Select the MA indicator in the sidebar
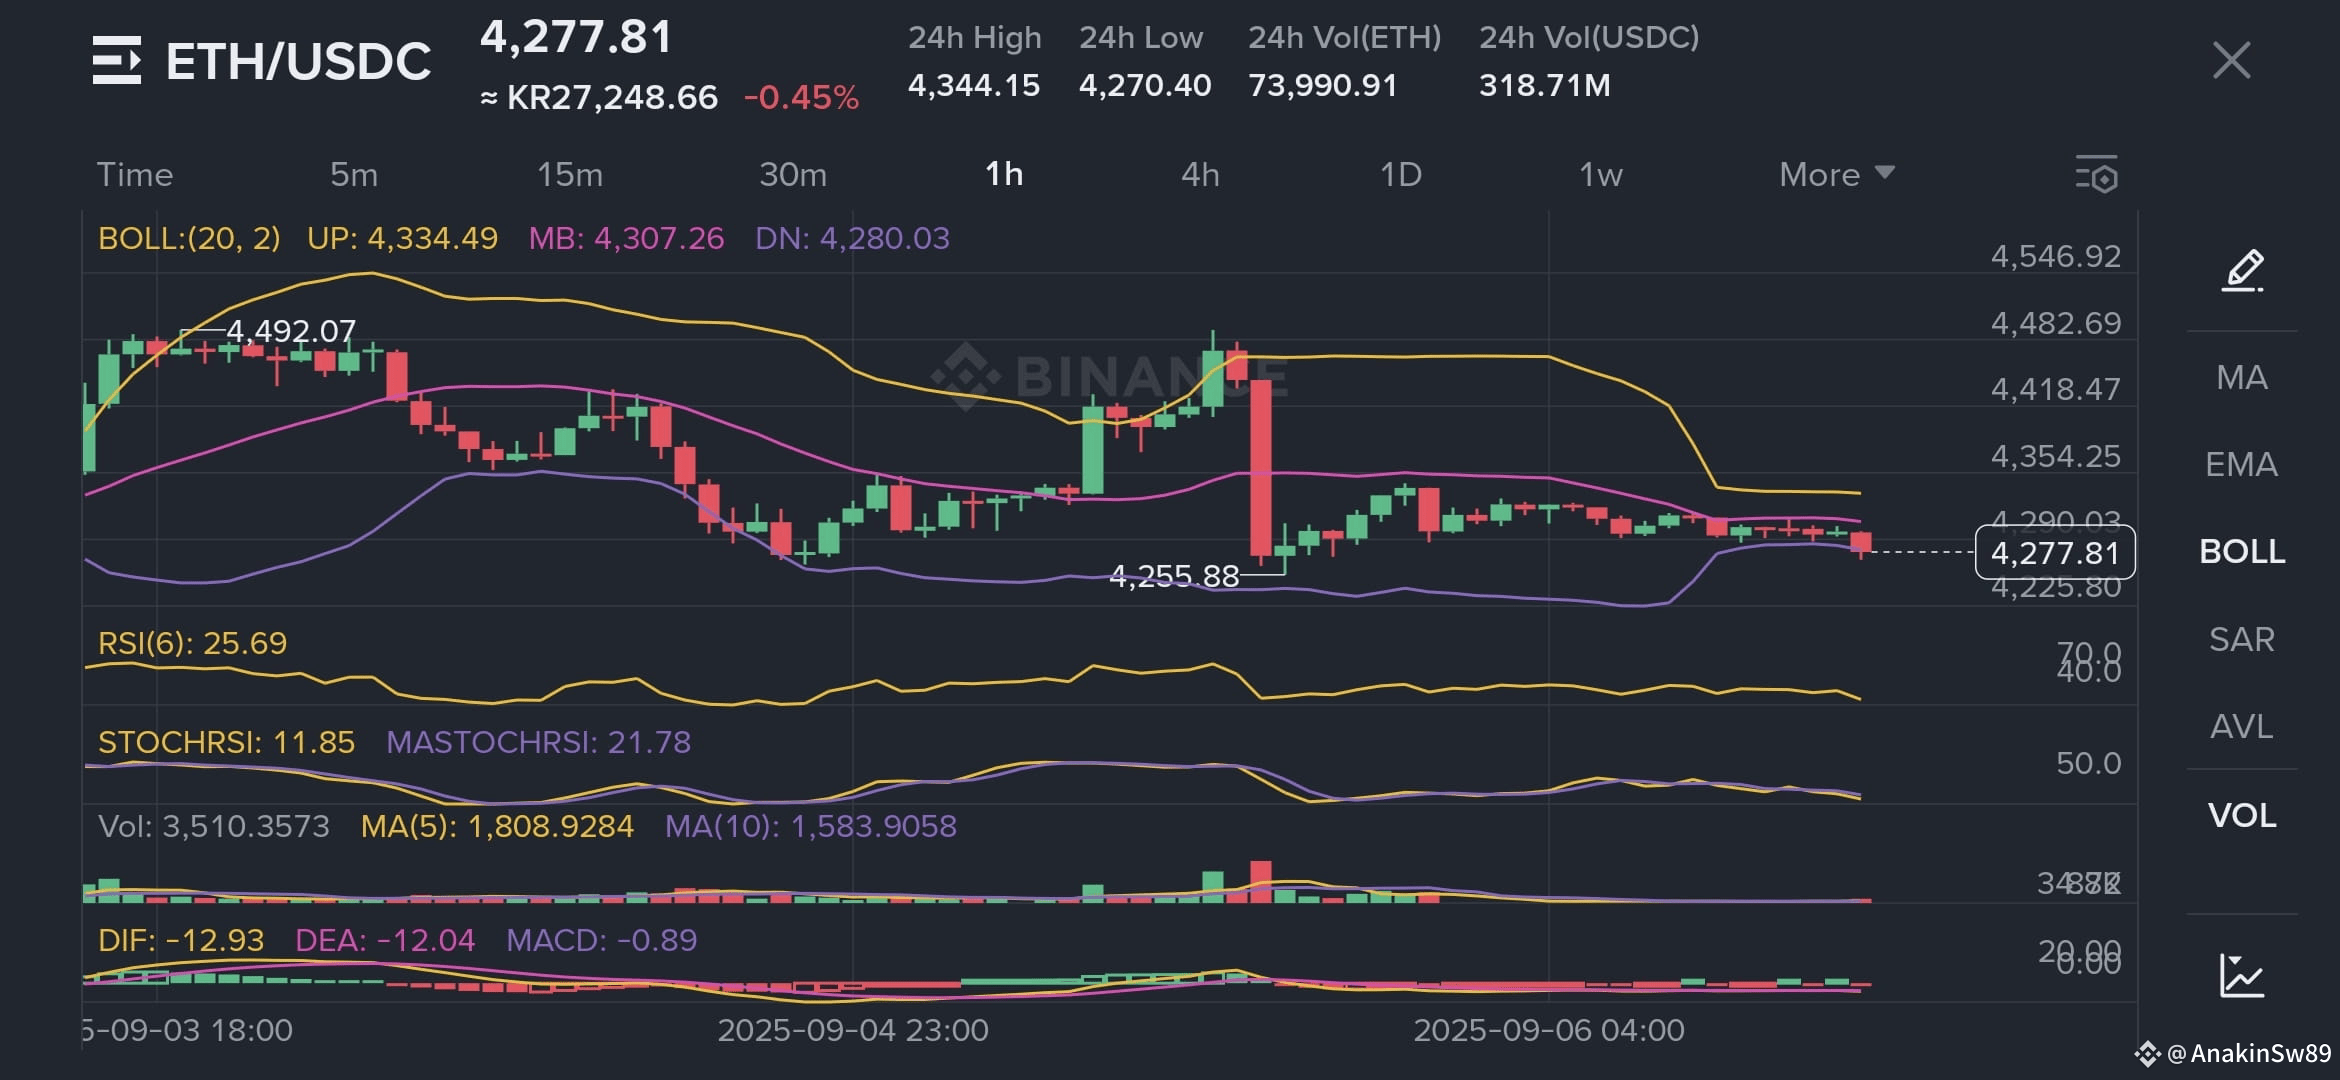Viewport: 2340px width, 1080px height. pyautogui.click(x=2242, y=377)
